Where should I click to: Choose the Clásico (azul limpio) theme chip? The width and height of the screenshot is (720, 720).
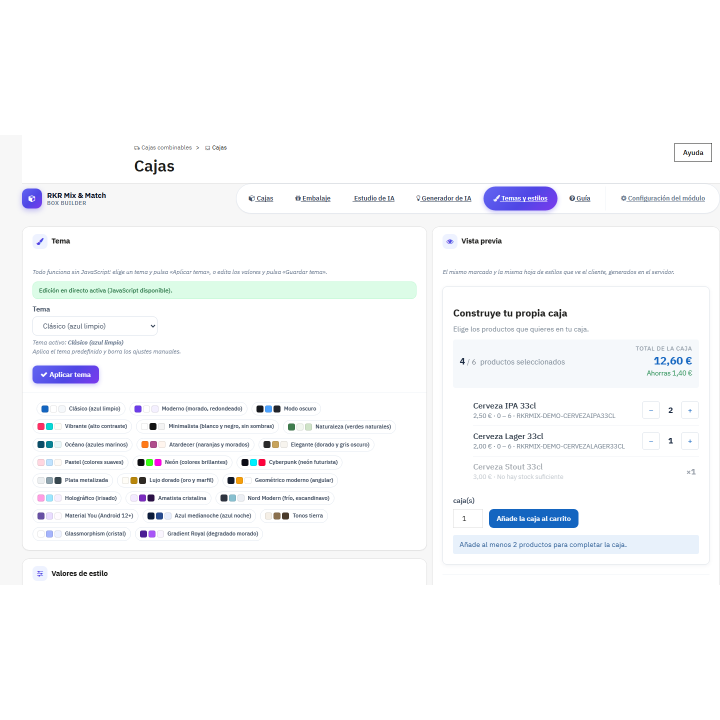(80, 409)
